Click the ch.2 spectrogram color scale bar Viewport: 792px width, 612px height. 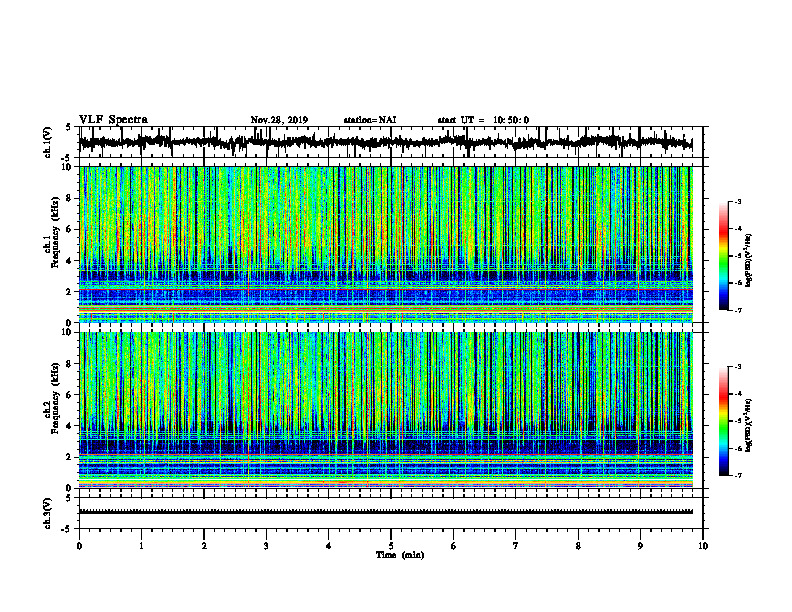(723, 421)
